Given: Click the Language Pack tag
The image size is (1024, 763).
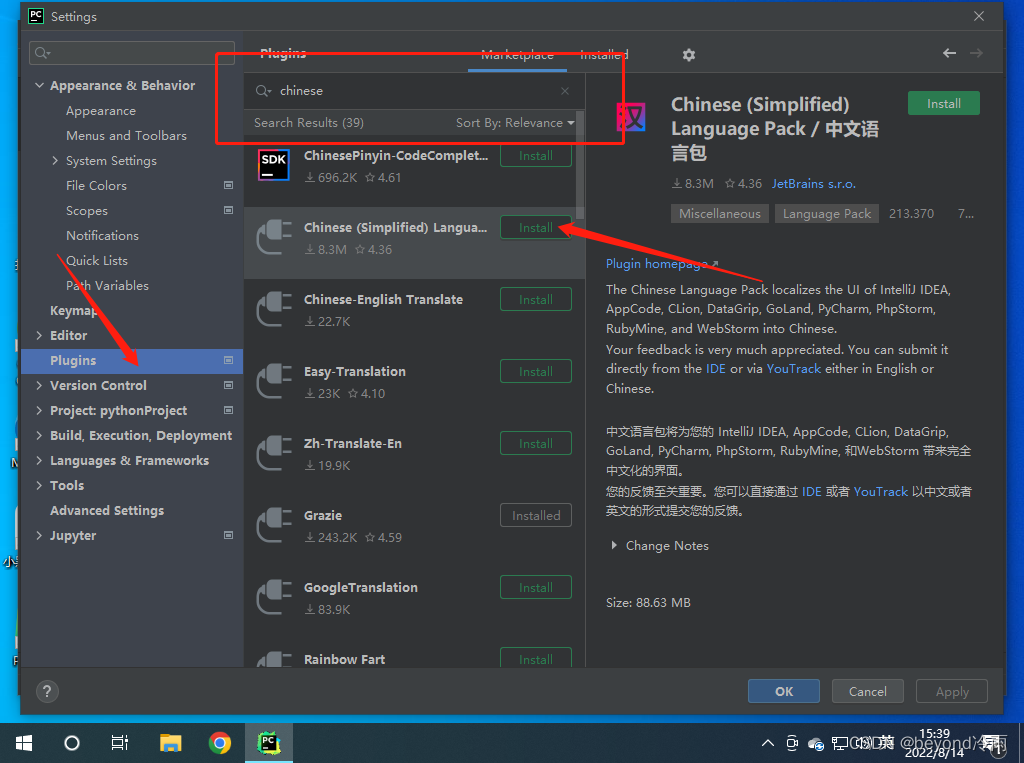Looking at the screenshot, I should 827,214.
